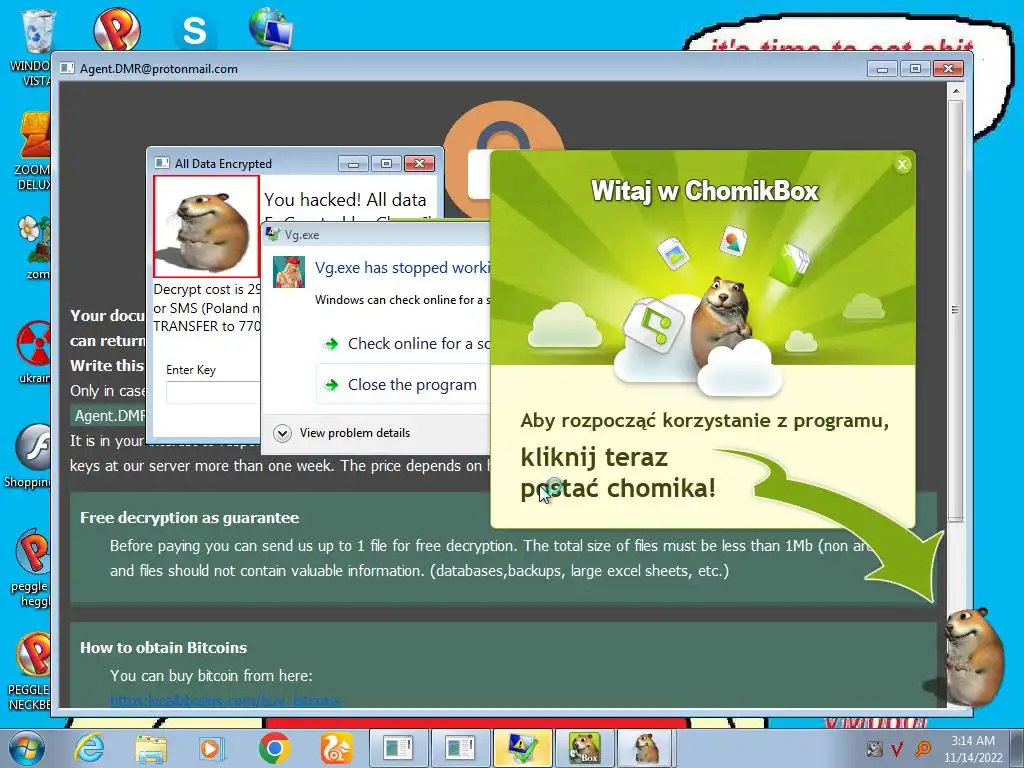Launch Windows Media Player from taskbar
The image size is (1024, 768).
point(211,748)
